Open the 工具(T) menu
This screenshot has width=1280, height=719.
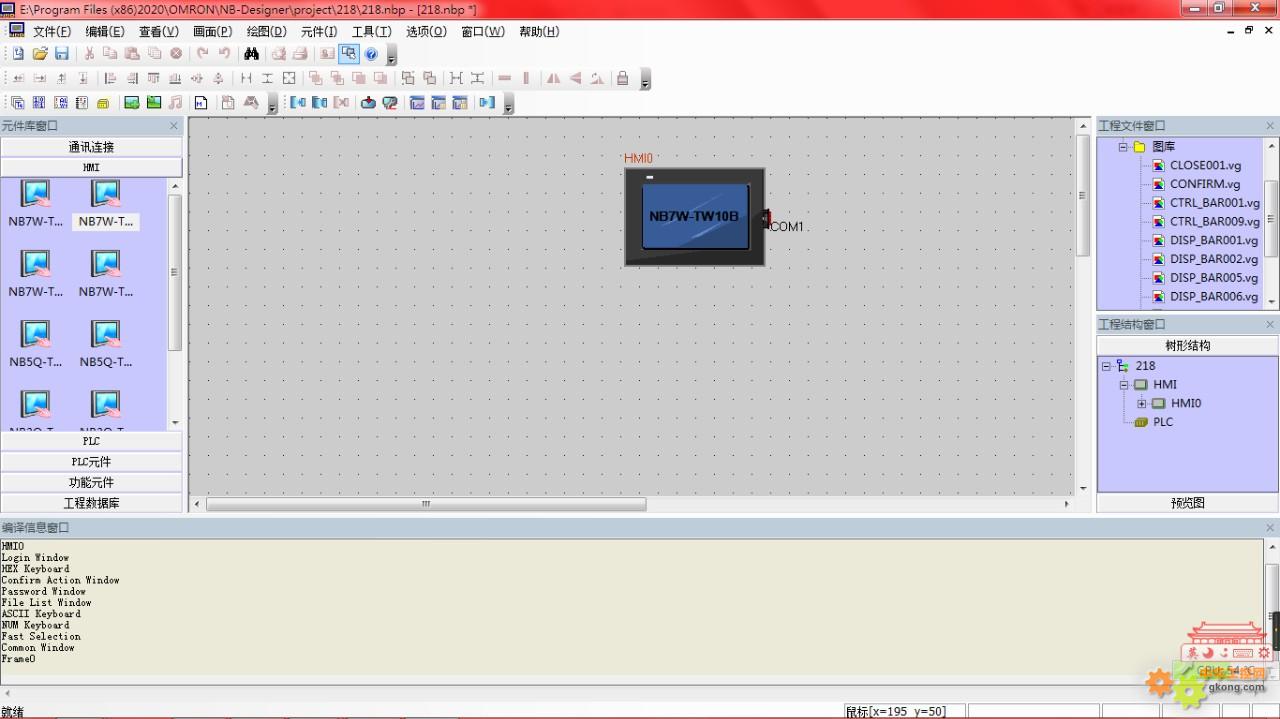point(372,31)
